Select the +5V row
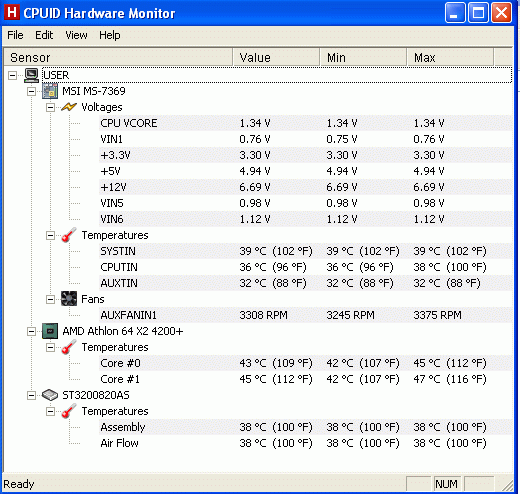The width and height of the screenshot is (520, 494). (306, 171)
